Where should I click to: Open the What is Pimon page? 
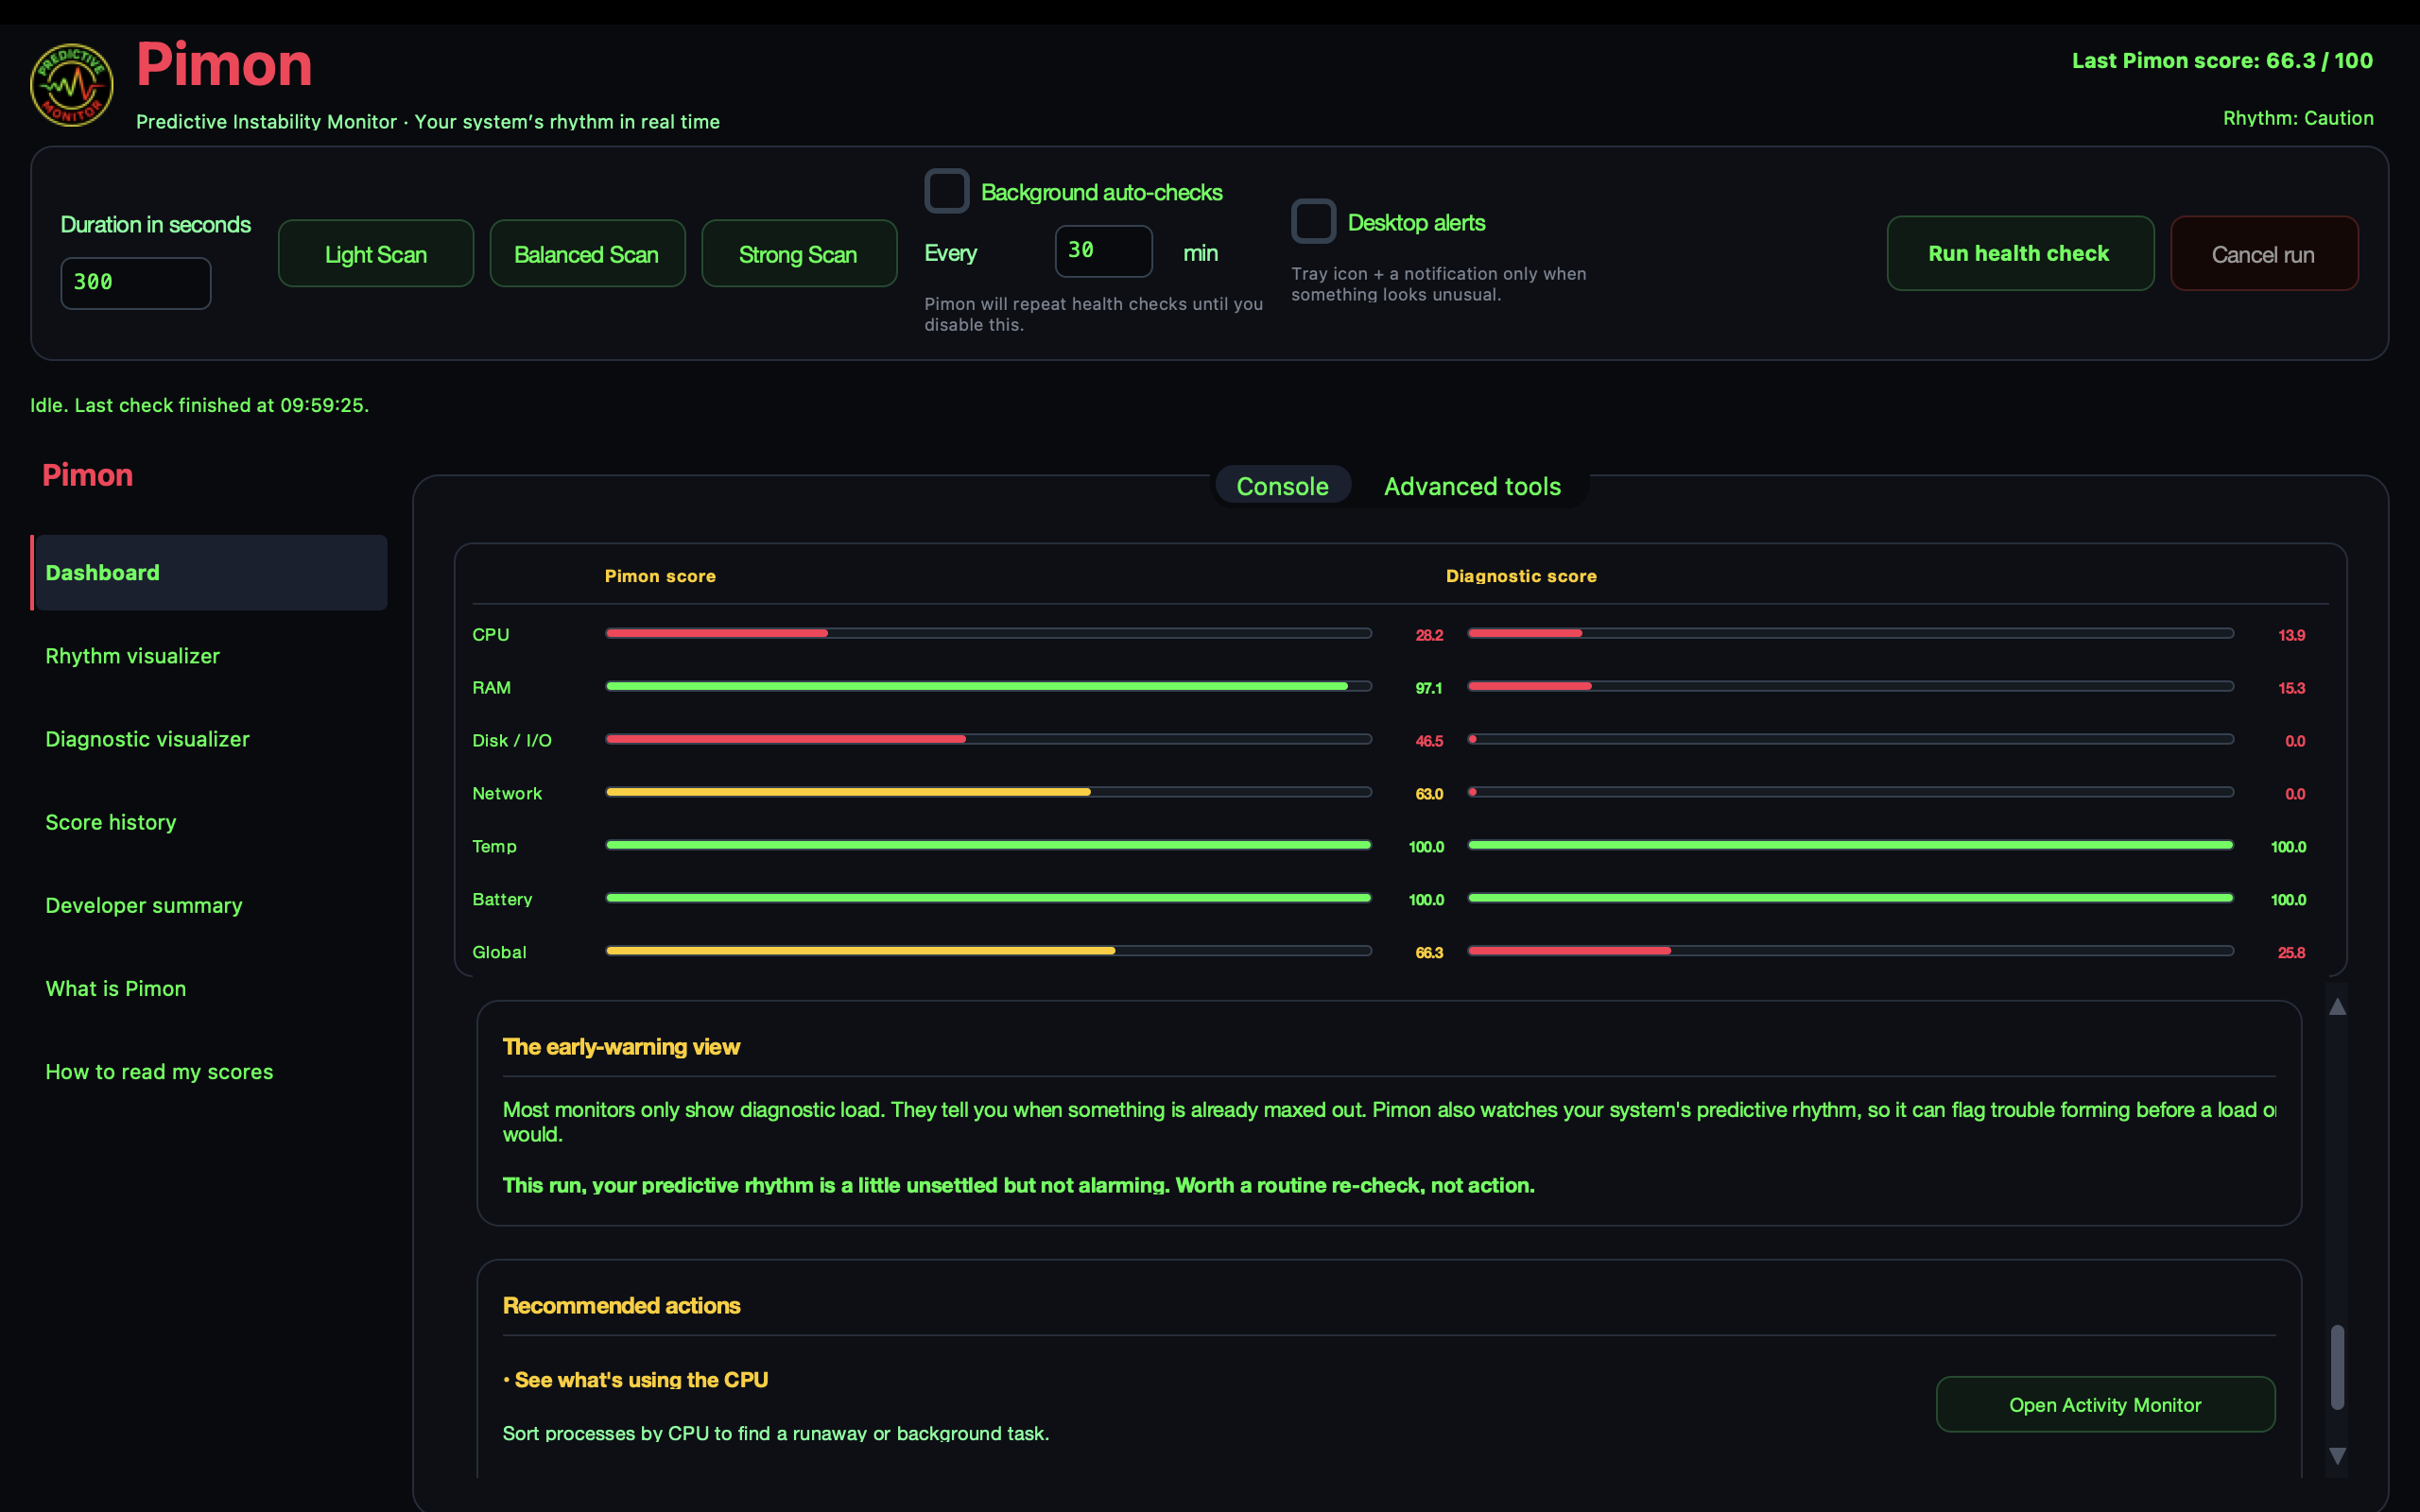[115, 988]
